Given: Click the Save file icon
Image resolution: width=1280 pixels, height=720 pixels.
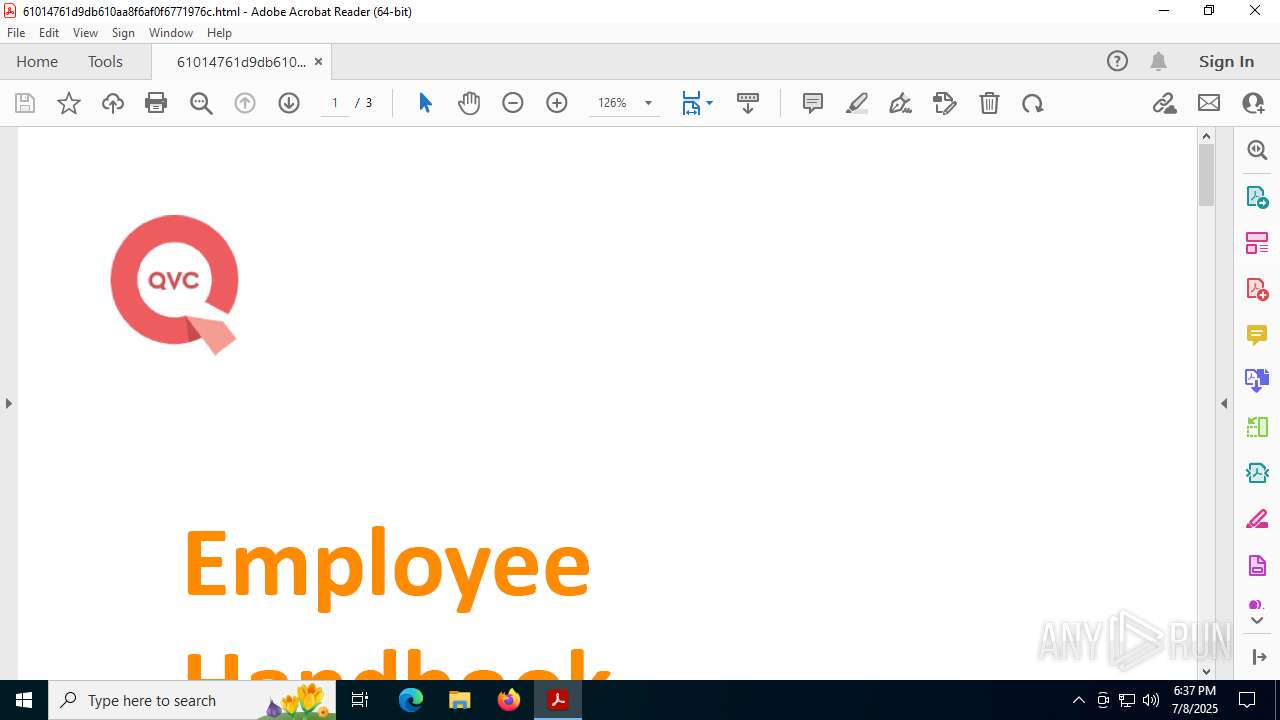Looking at the screenshot, I should coord(25,103).
